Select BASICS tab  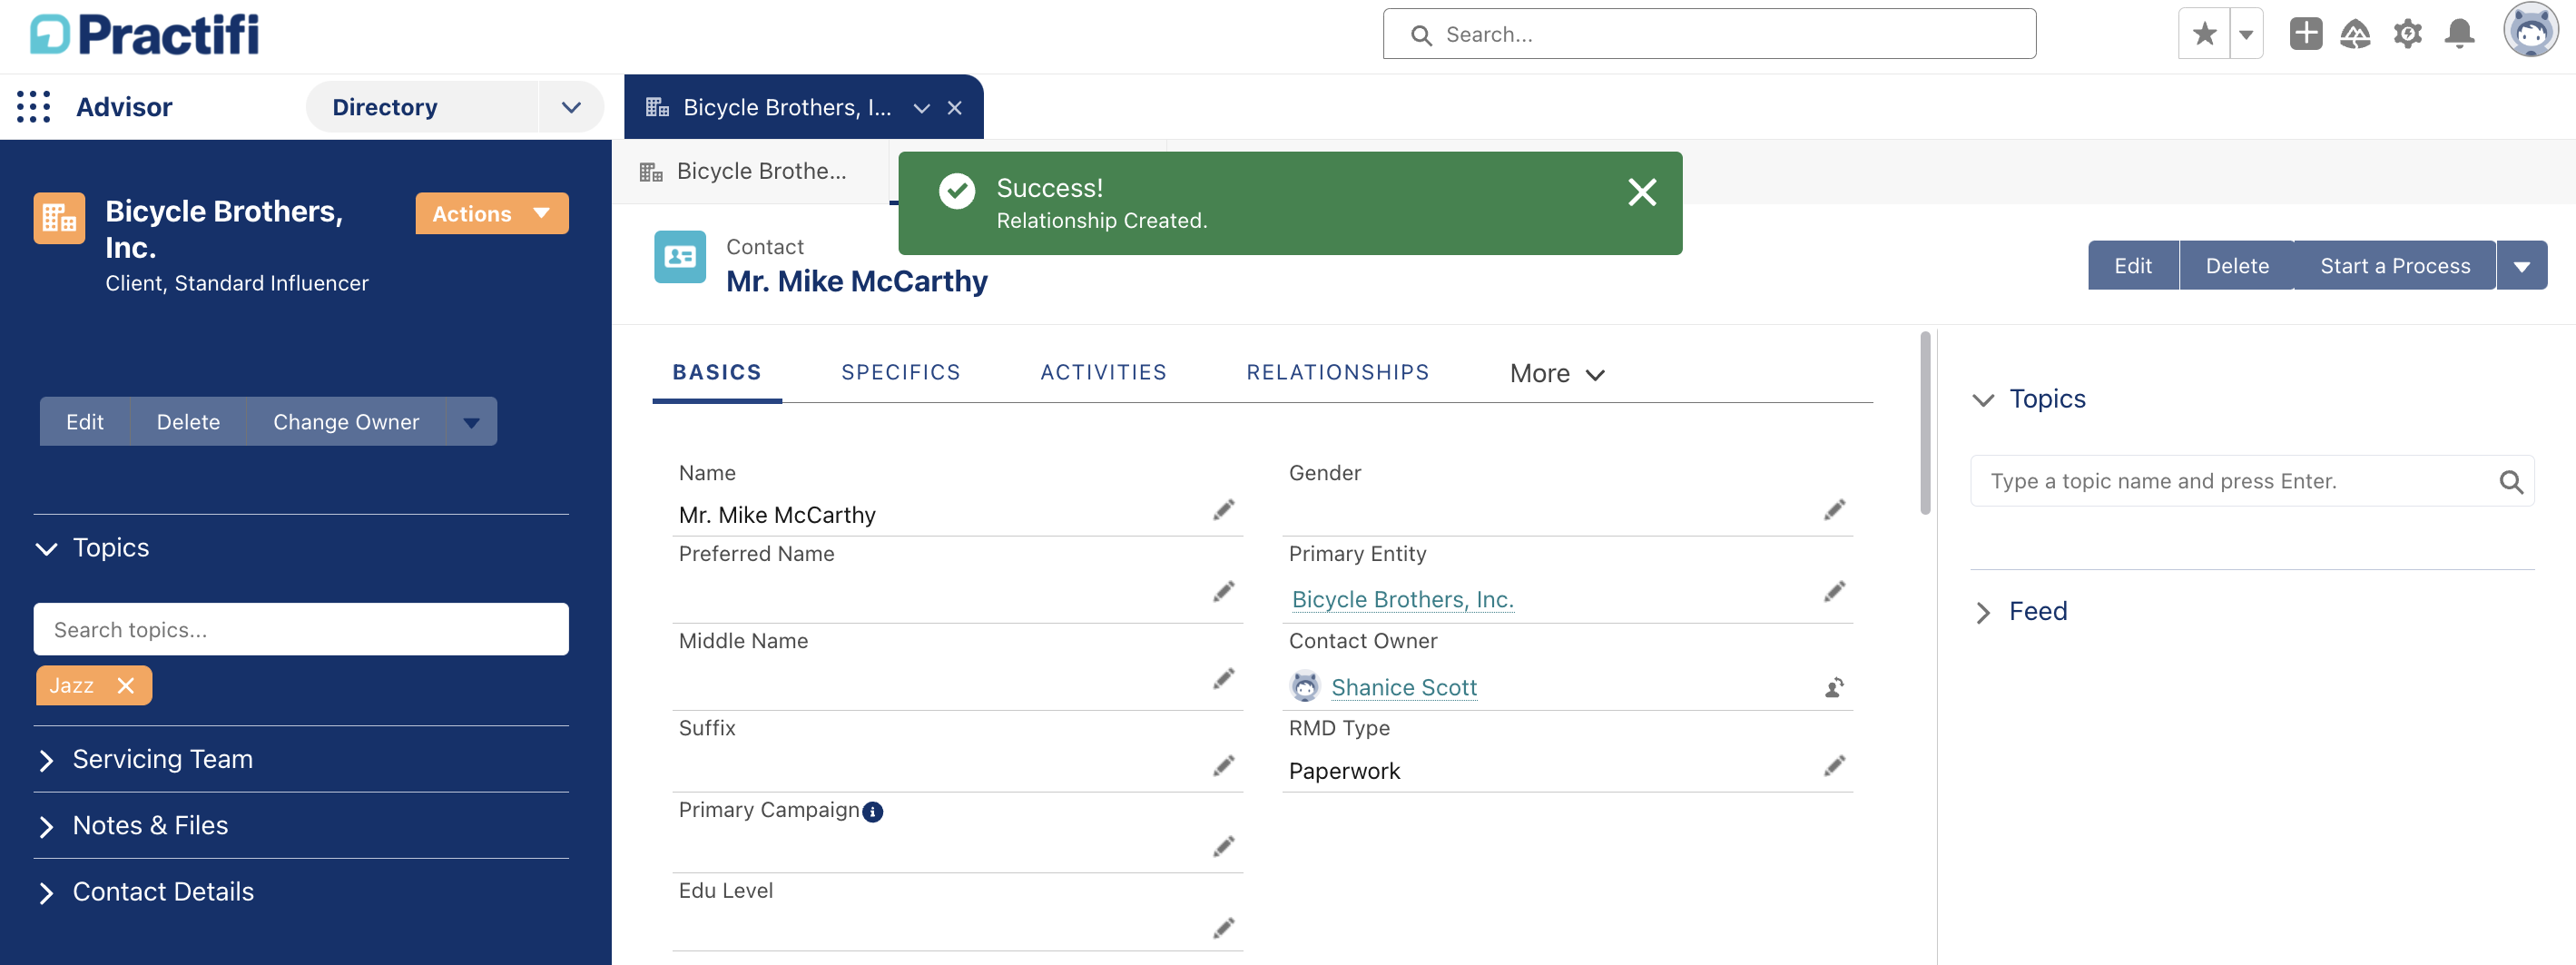click(717, 372)
